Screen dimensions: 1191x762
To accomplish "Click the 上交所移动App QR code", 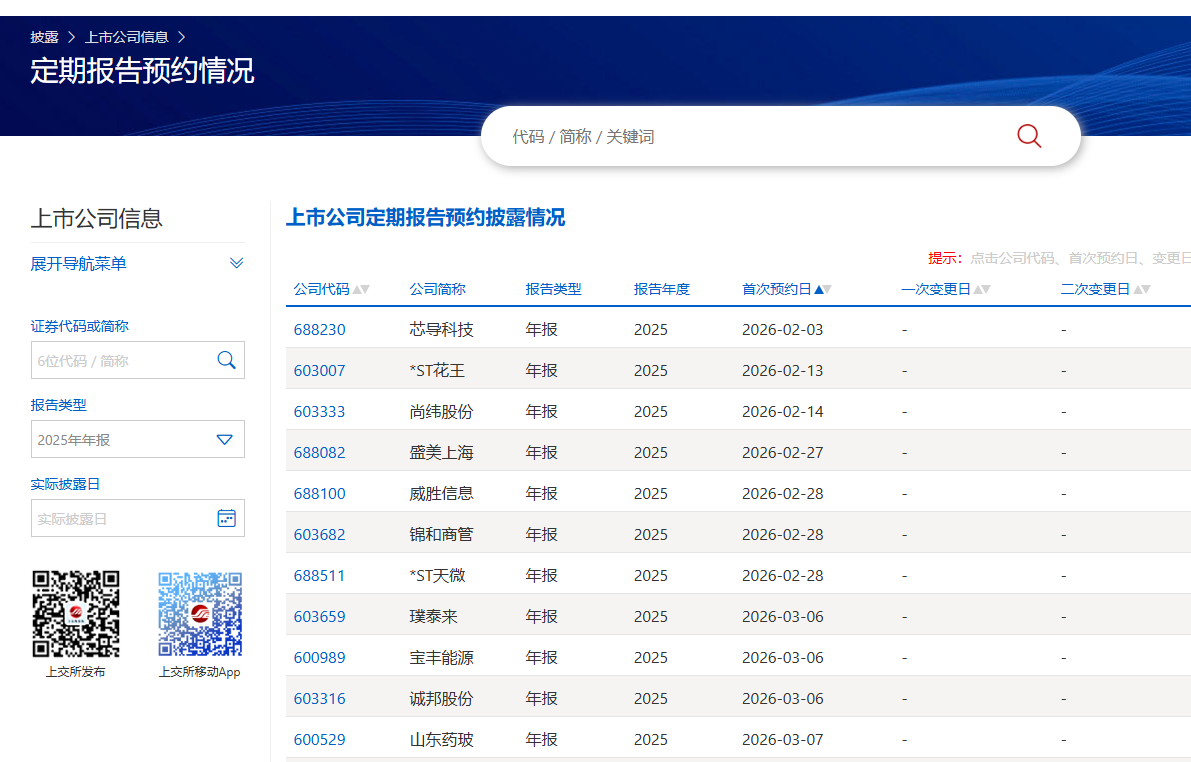I will click(x=200, y=613).
